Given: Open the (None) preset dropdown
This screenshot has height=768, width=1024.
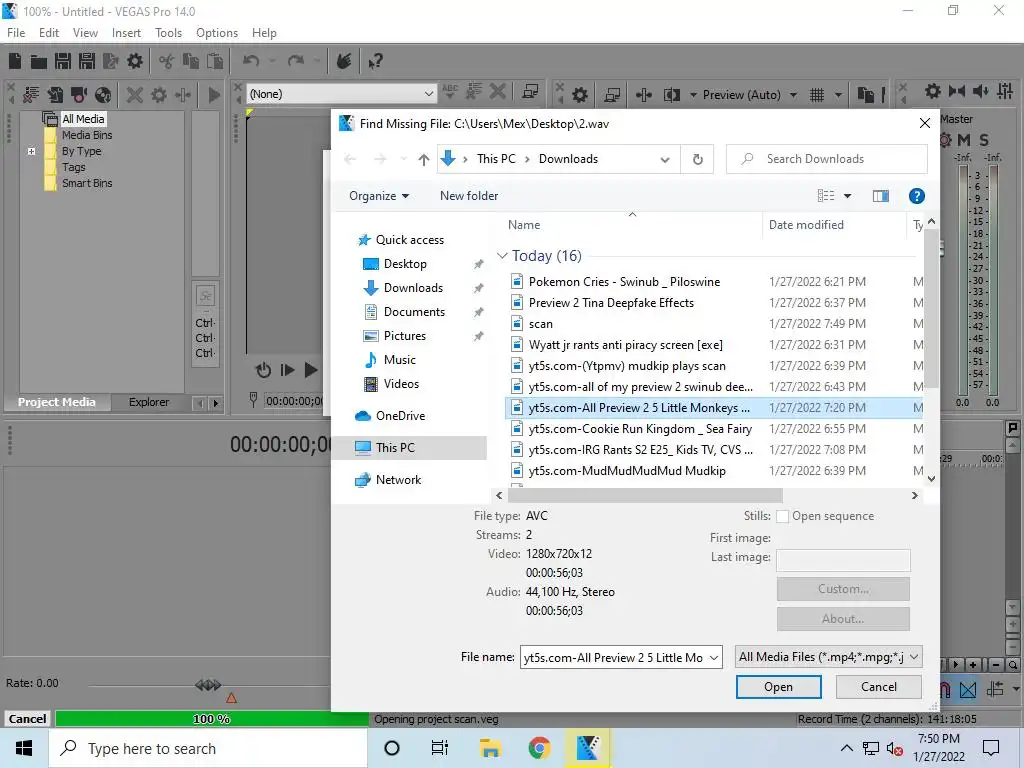Looking at the screenshot, I should (x=428, y=94).
